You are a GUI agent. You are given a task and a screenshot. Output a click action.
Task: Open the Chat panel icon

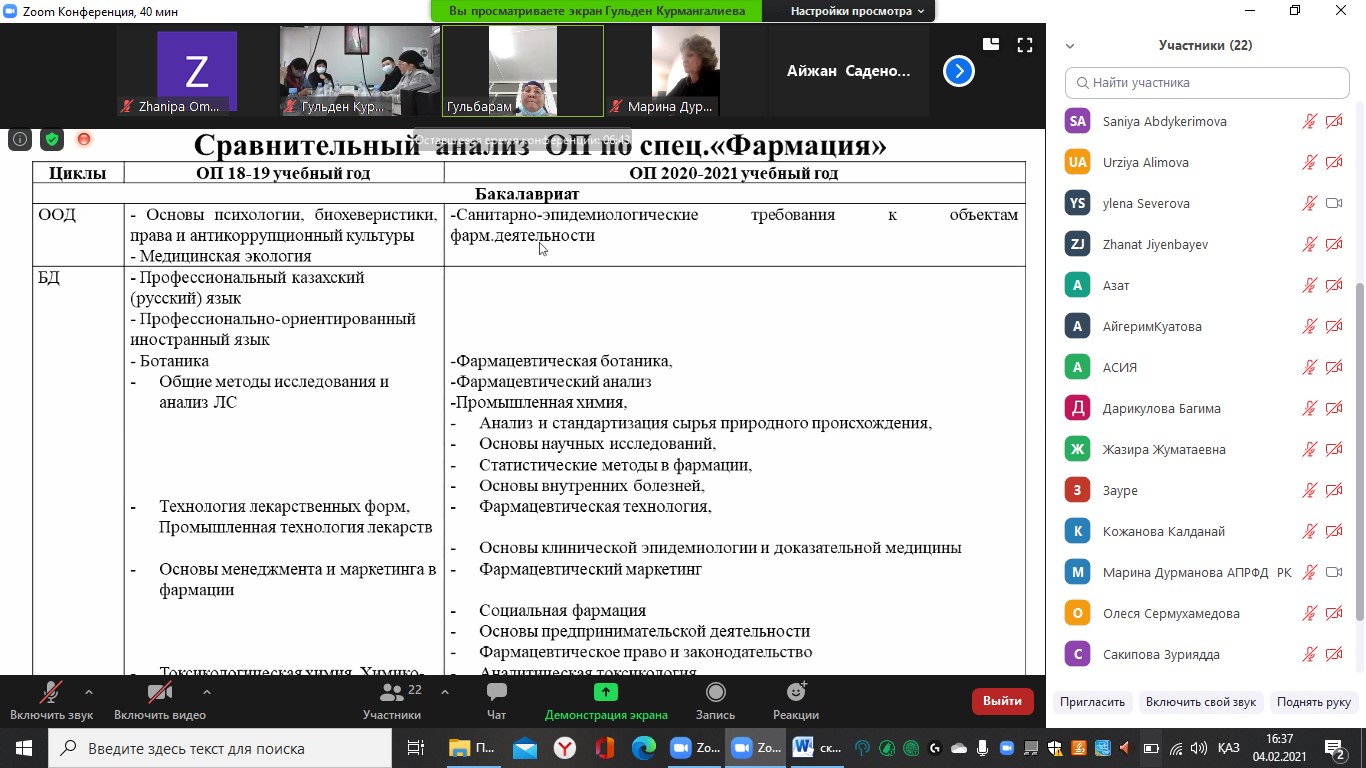[496, 693]
